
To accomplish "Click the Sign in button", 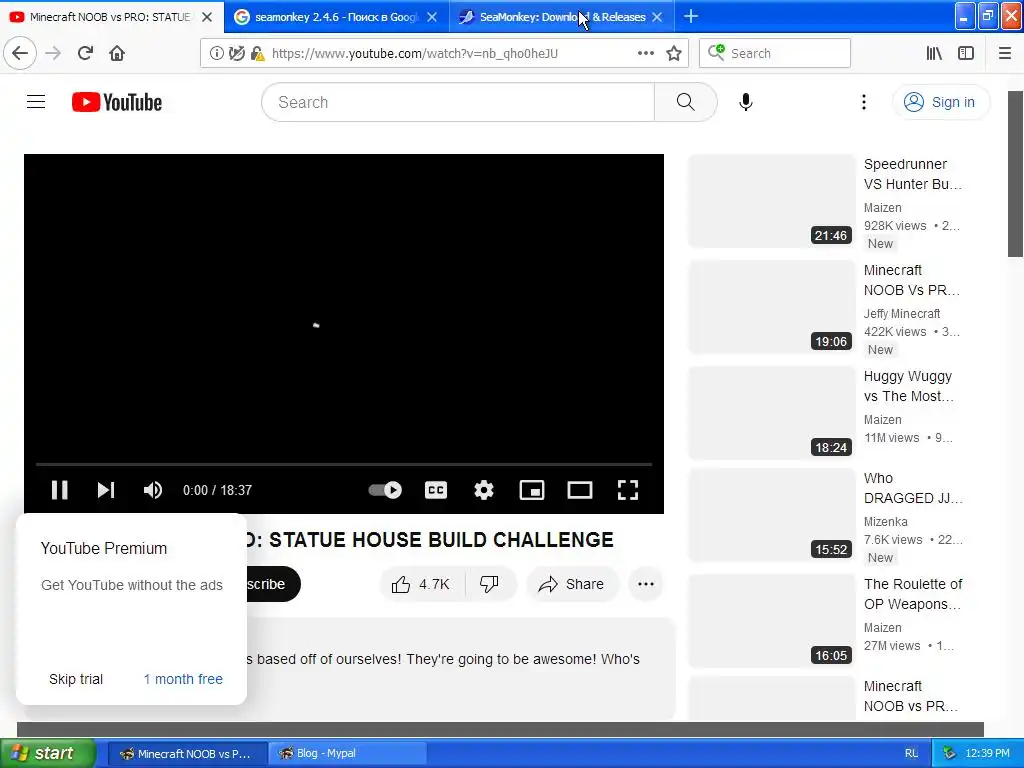I will click(940, 102).
